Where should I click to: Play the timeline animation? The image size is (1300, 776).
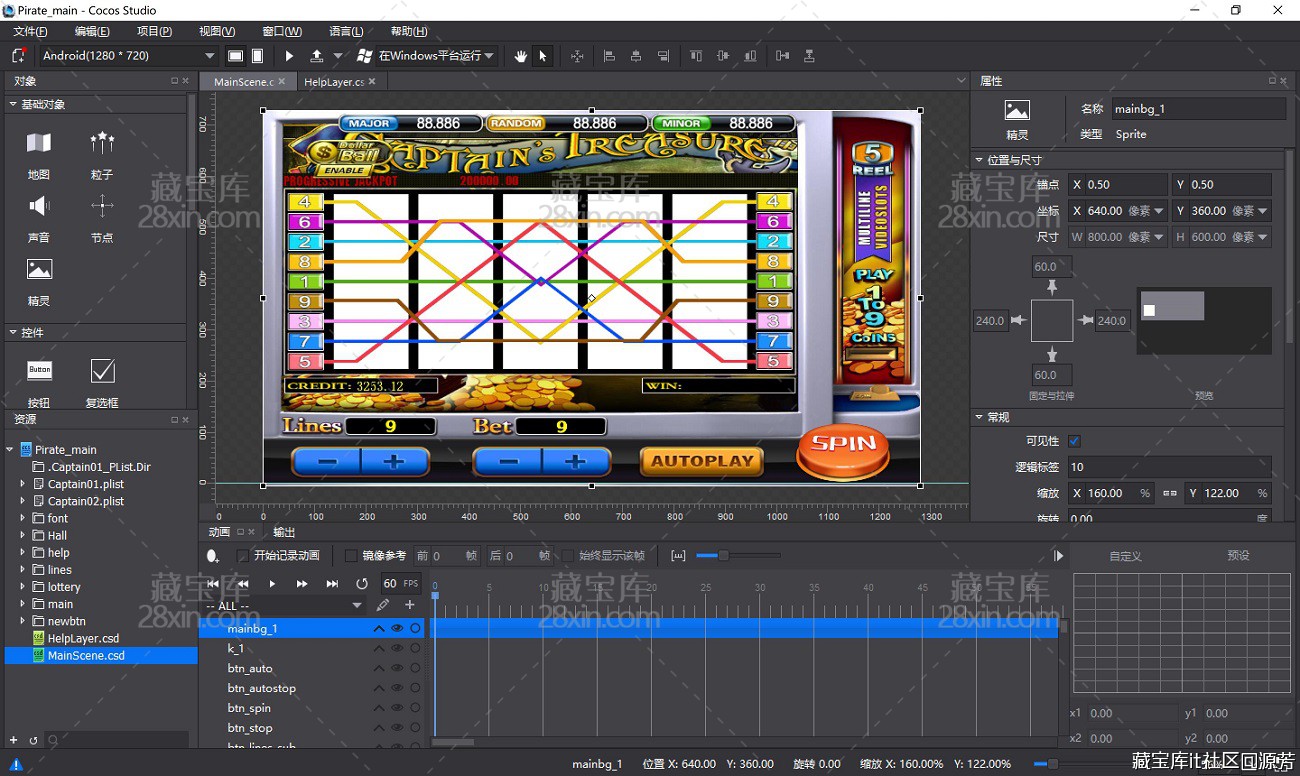272,583
